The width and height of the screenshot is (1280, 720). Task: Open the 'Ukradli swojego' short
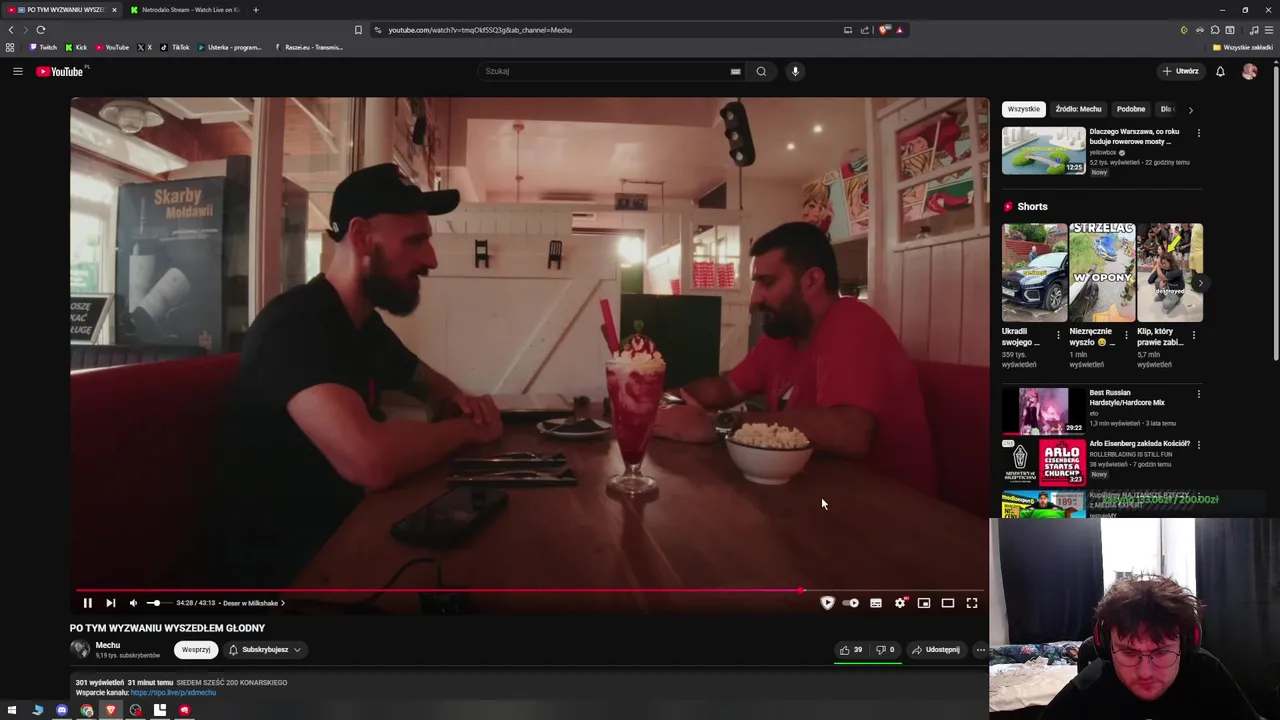(x=1035, y=272)
